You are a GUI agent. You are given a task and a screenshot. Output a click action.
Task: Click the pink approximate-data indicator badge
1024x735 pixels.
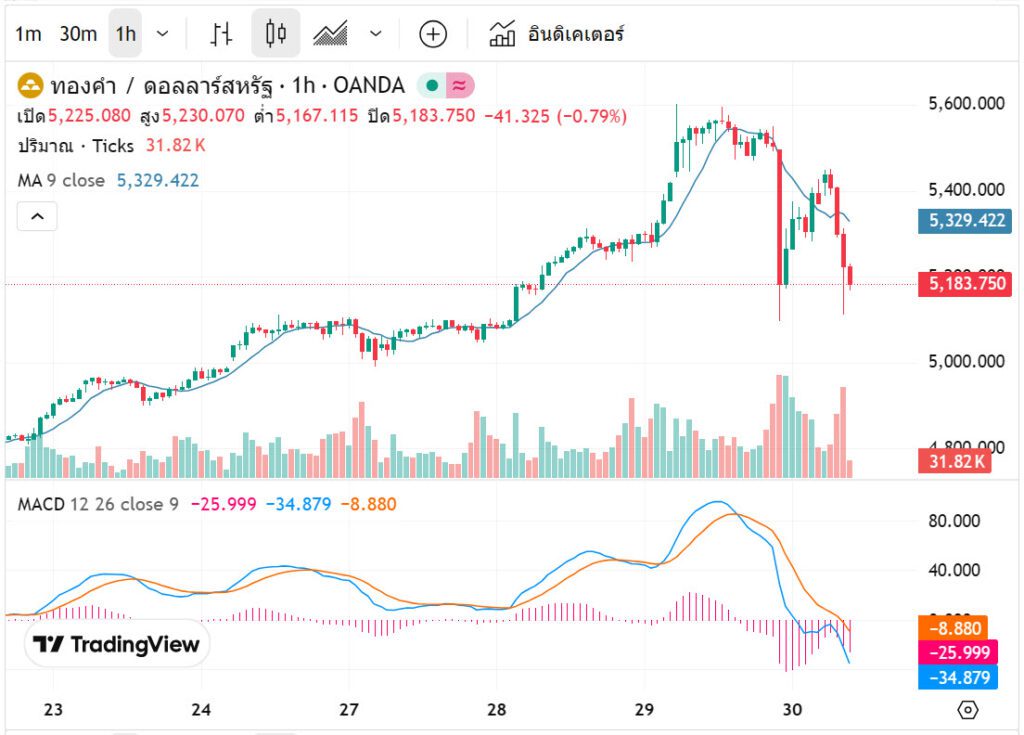point(460,85)
